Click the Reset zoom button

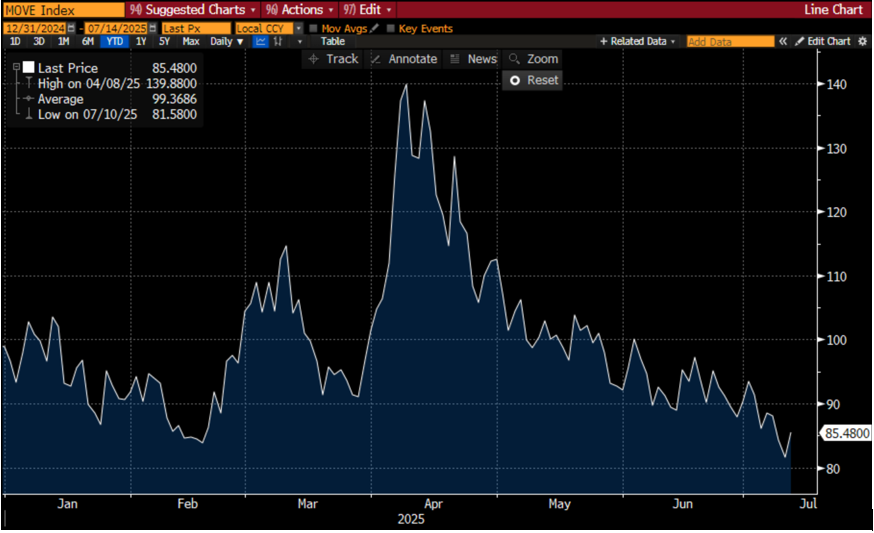coord(533,80)
